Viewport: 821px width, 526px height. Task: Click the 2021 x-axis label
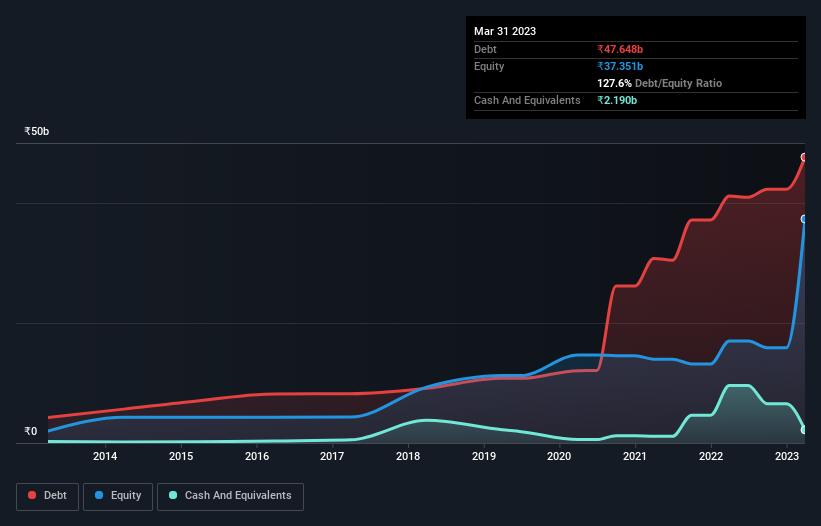tap(635, 456)
